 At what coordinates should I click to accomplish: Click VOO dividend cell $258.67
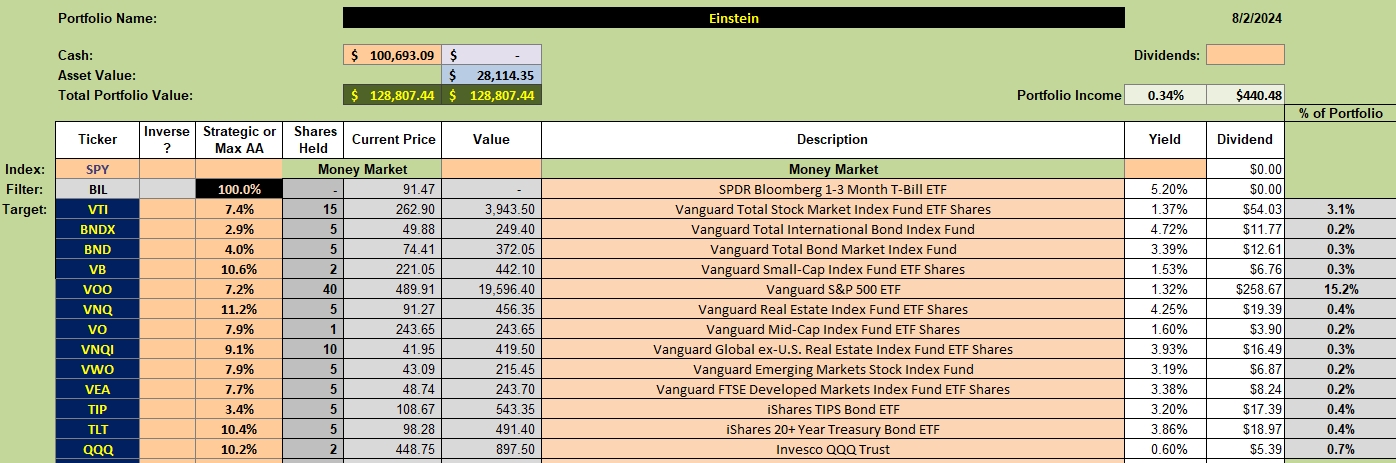click(1245, 289)
